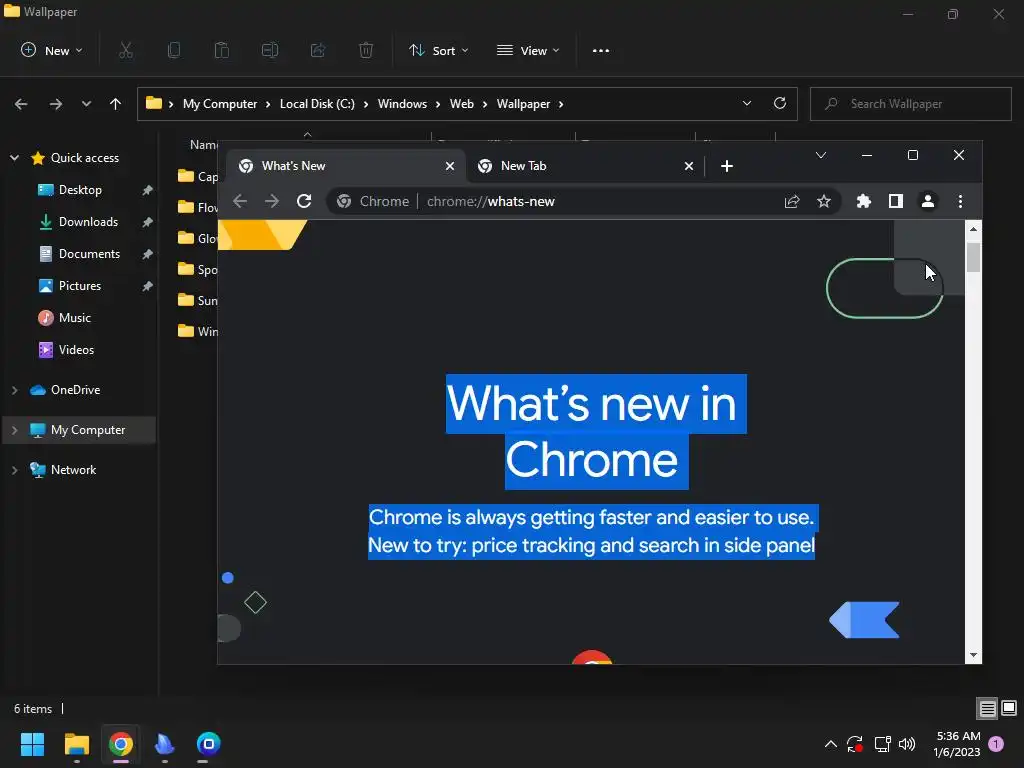Select Music in navigation pane
Image resolution: width=1024 pixels, height=768 pixels.
click(x=74, y=318)
